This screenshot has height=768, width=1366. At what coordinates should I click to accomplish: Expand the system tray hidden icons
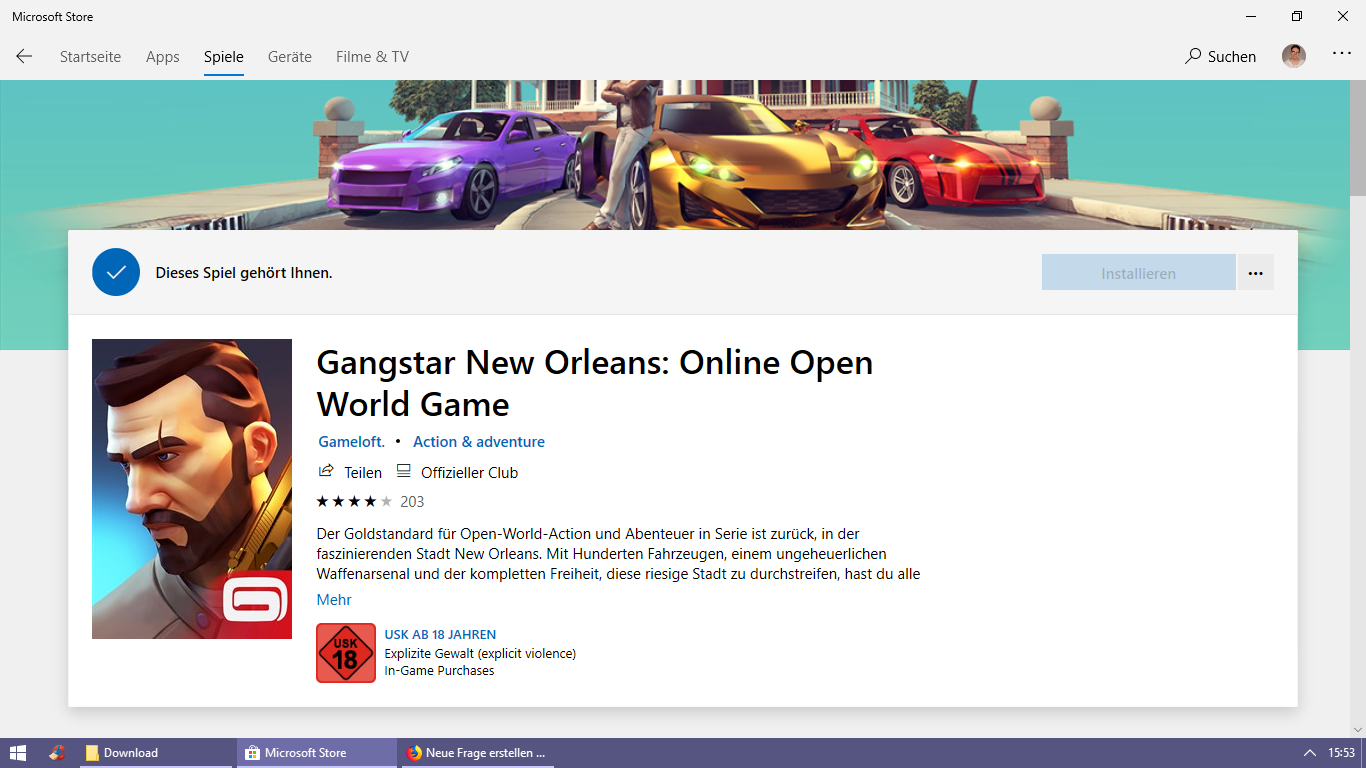pyautogui.click(x=1309, y=753)
